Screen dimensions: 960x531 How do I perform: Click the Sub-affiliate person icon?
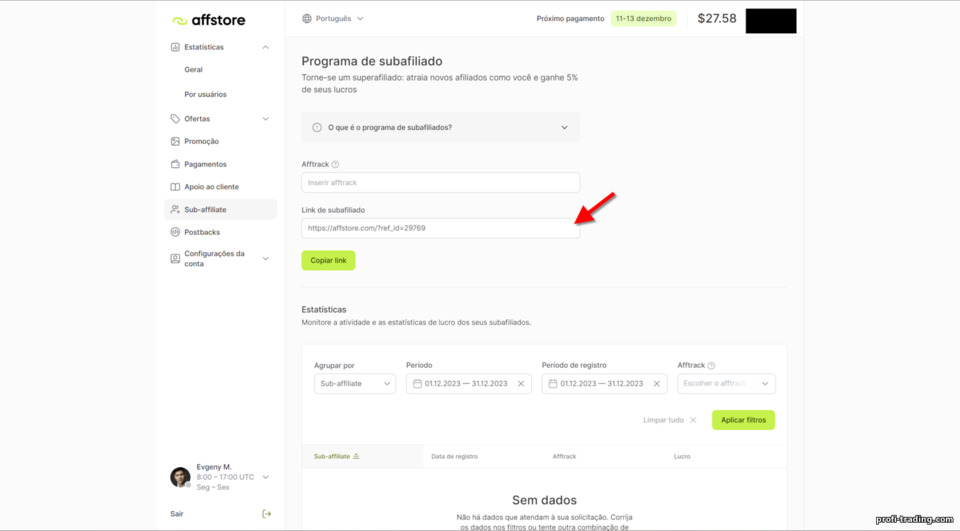point(175,209)
